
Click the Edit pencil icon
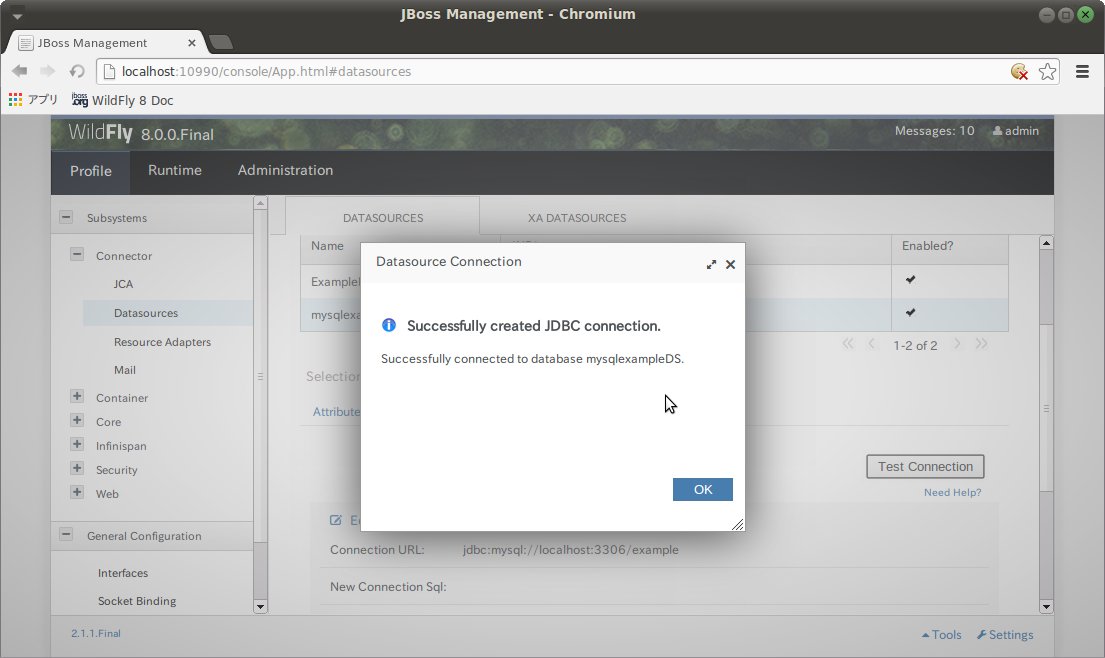pyautogui.click(x=335, y=520)
